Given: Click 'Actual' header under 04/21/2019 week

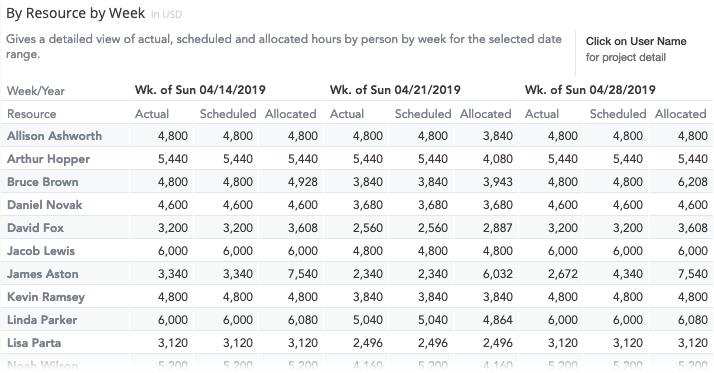Looking at the screenshot, I should 347,114.
